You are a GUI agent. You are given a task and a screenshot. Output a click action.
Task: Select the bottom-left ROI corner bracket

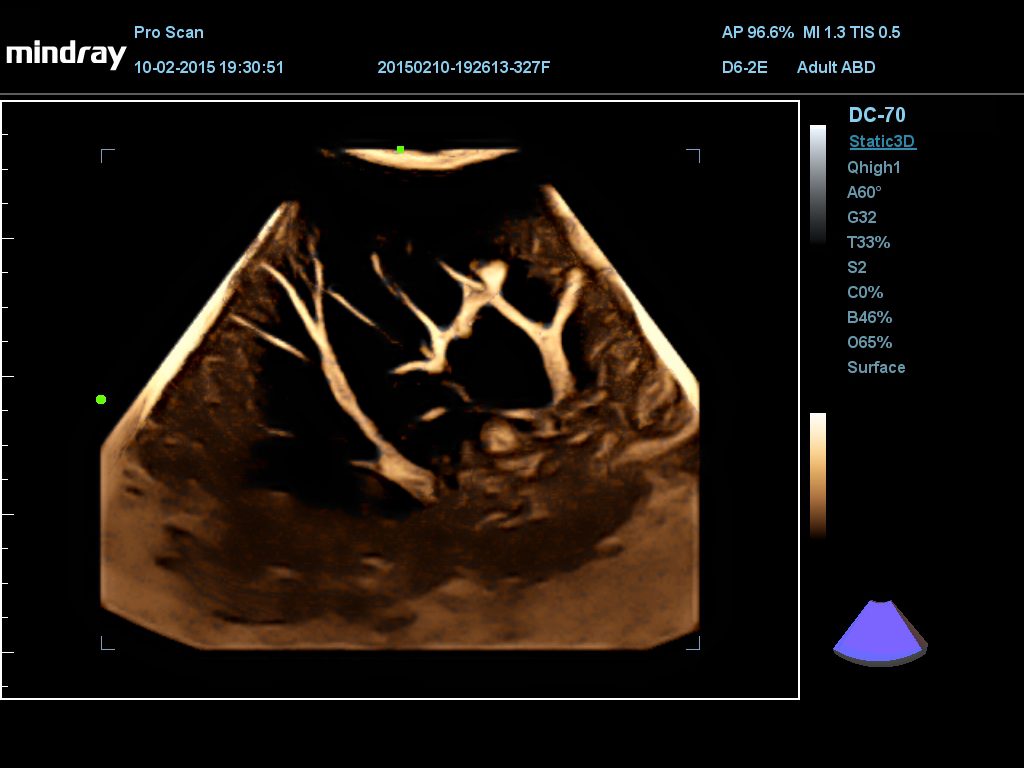coord(107,644)
